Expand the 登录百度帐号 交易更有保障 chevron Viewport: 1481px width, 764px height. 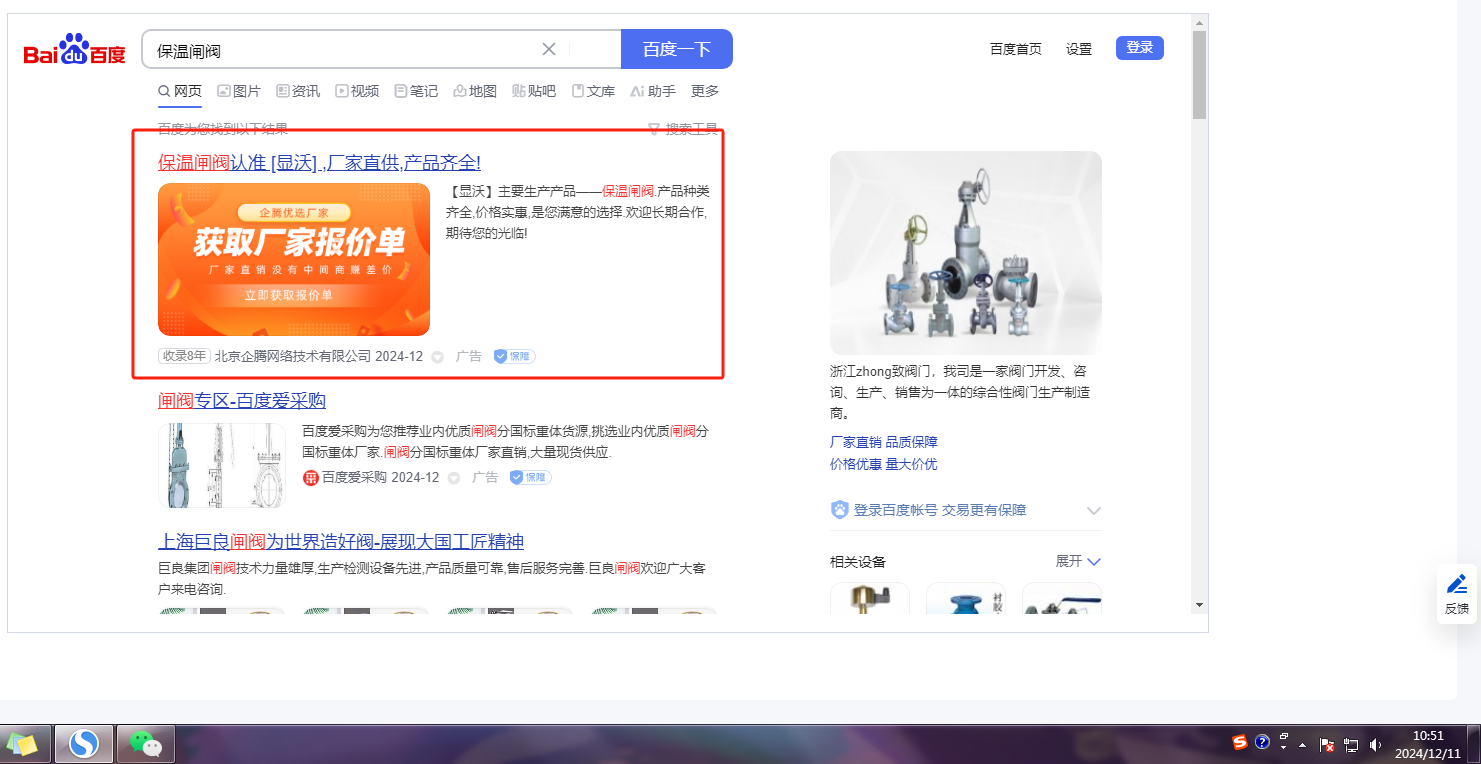[x=1093, y=511]
